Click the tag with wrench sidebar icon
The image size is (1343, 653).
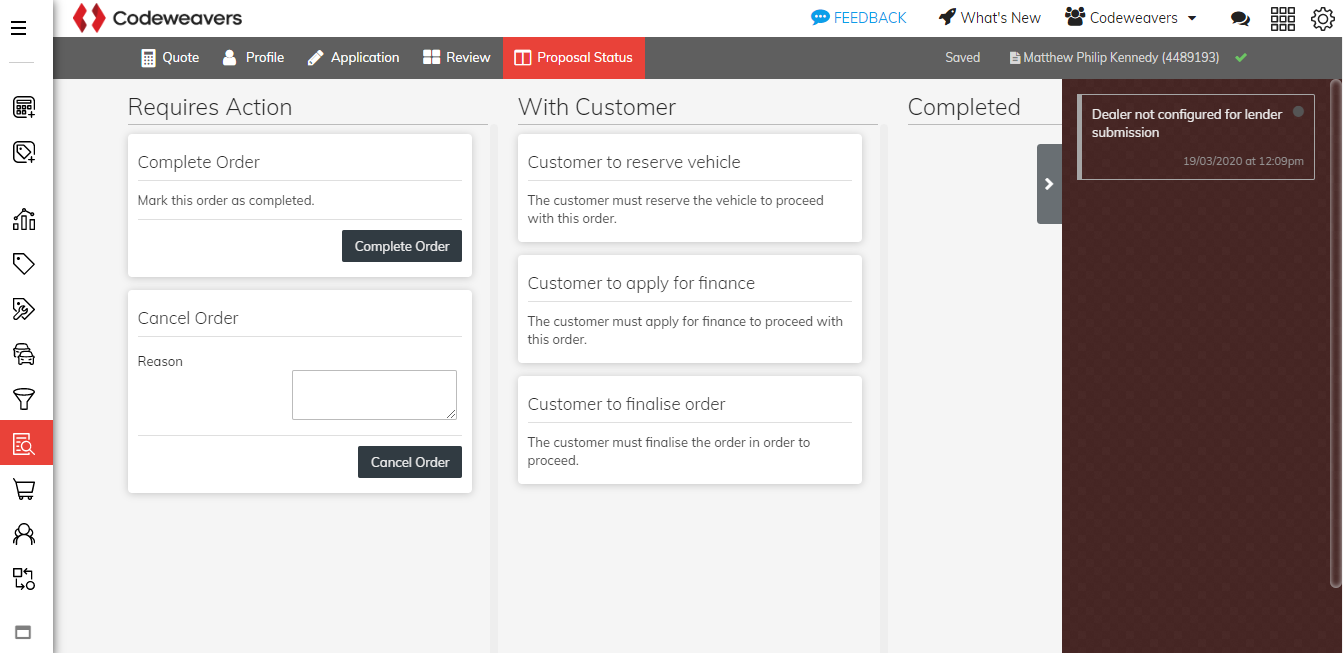click(24, 309)
